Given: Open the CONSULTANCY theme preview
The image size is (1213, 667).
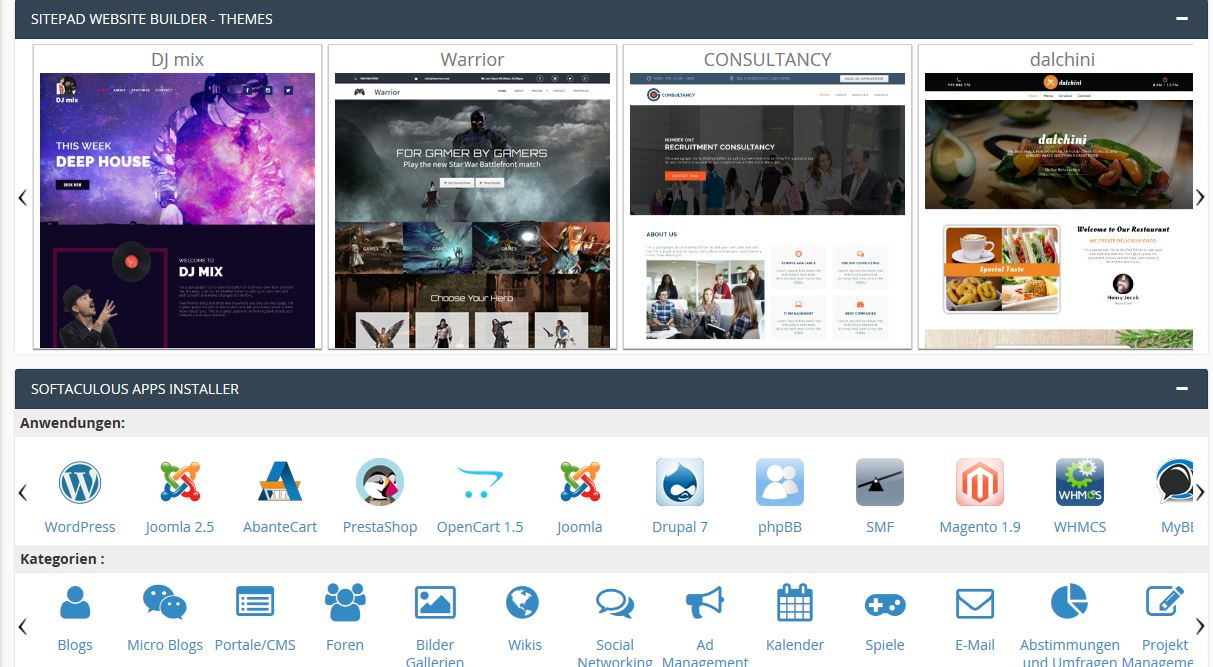Looking at the screenshot, I should 767,211.
